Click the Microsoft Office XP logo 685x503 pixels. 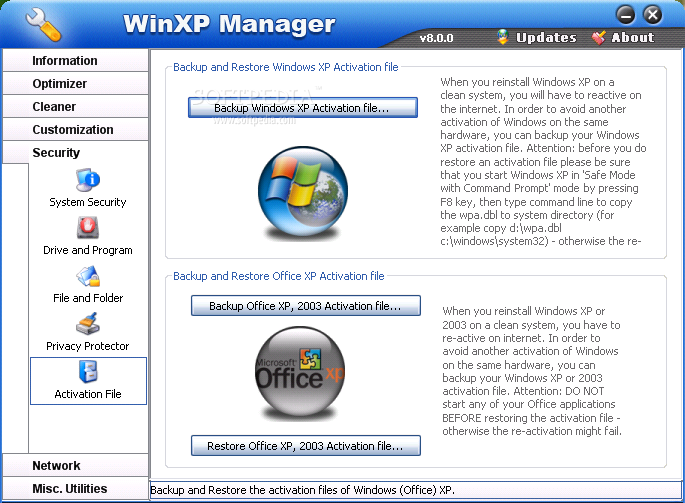coord(300,372)
